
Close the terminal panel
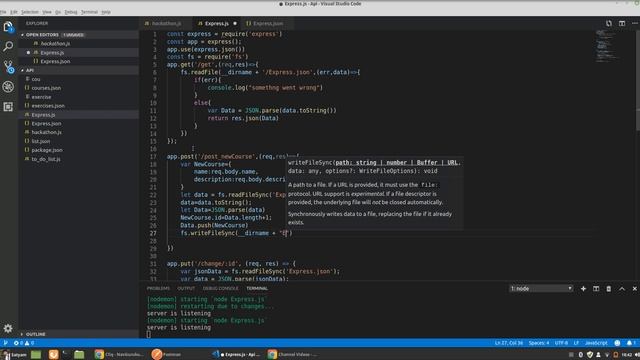click(x=635, y=289)
